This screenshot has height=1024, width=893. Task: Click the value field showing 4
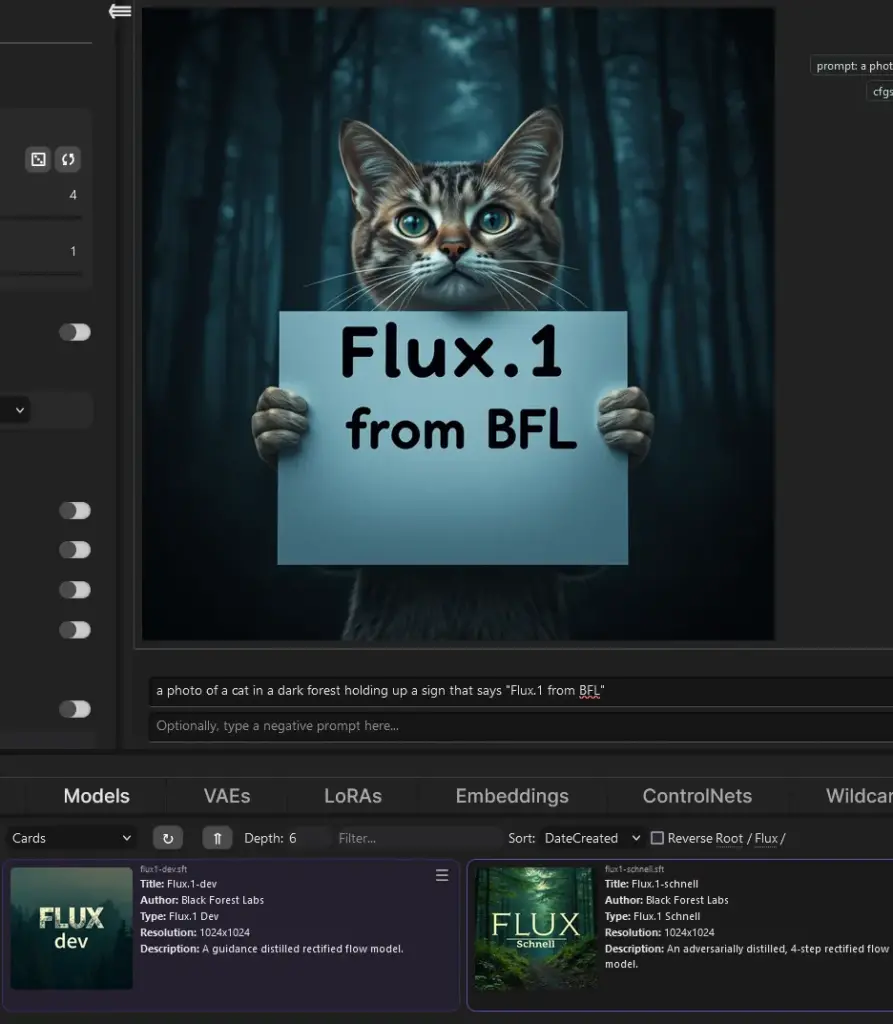73,195
